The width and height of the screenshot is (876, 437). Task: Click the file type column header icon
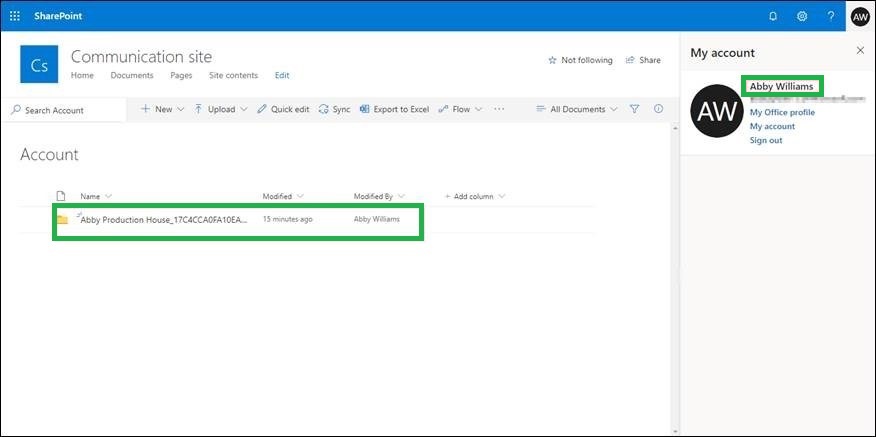click(61, 196)
